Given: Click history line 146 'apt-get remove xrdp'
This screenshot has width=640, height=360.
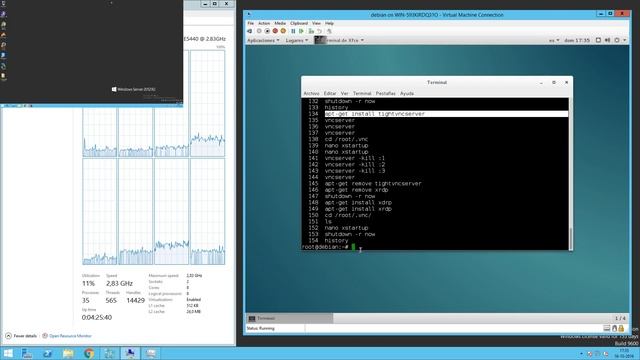Looking at the screenshot, I should (x=356, y=190).
